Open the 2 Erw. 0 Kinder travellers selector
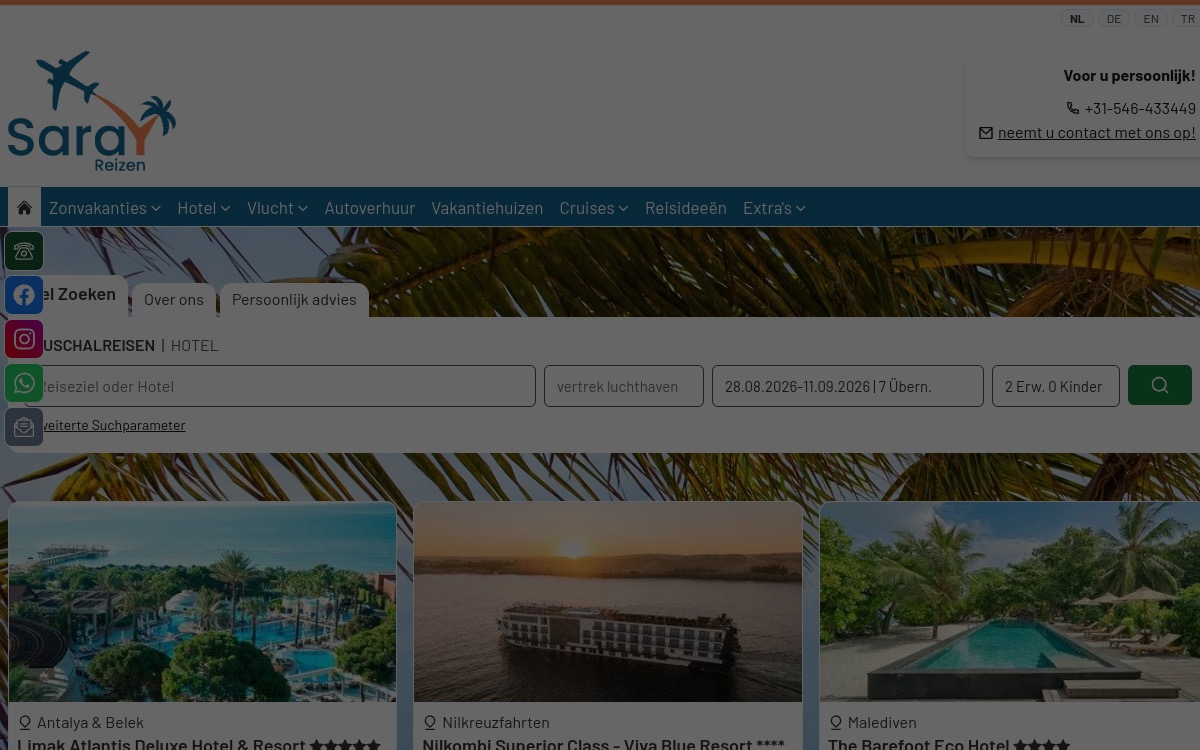This screenshot has width=1200, height=750. point(1056,386)
